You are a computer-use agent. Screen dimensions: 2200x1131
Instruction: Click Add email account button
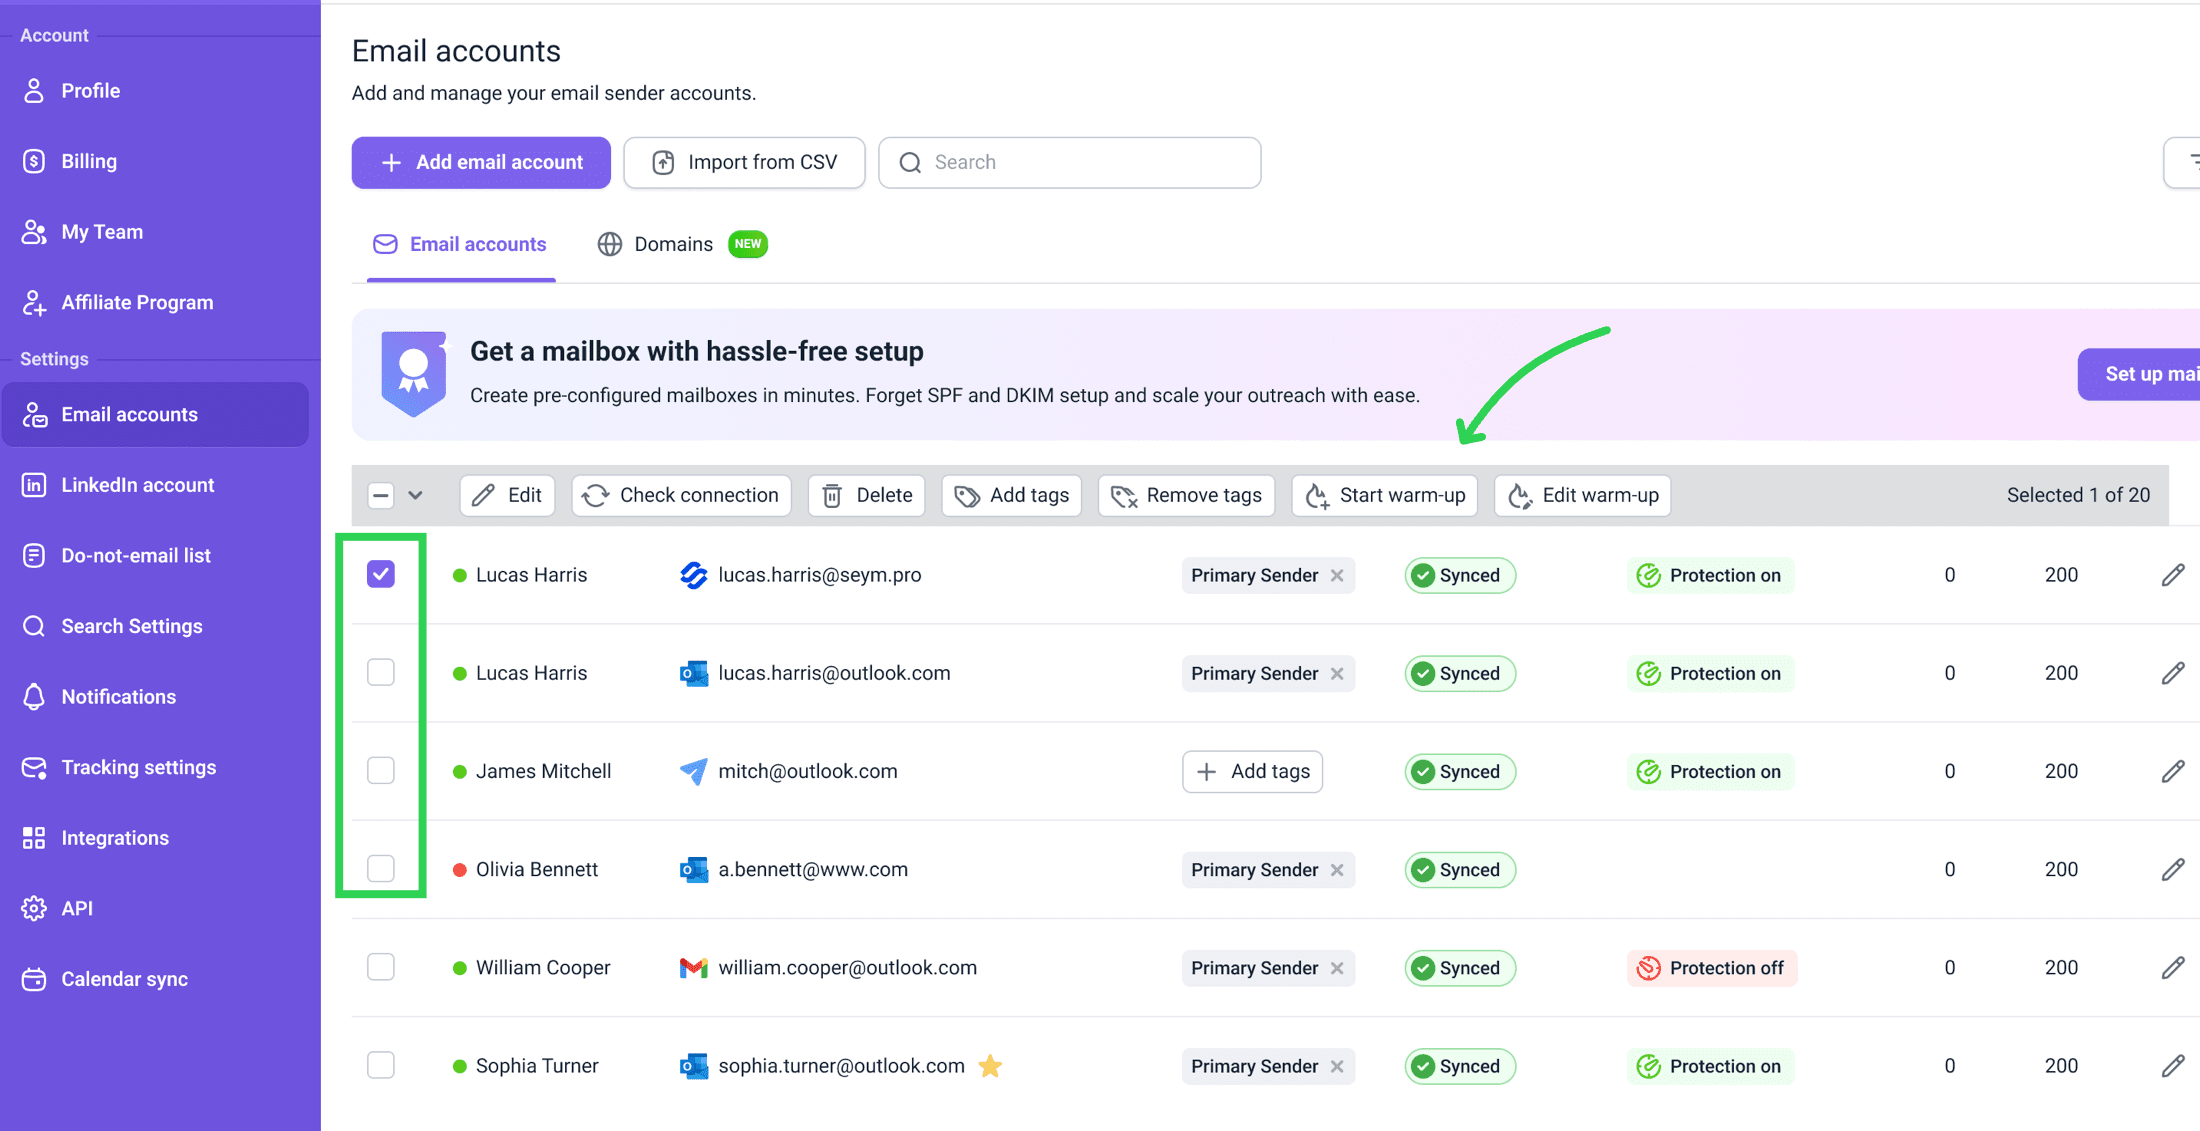481,163
